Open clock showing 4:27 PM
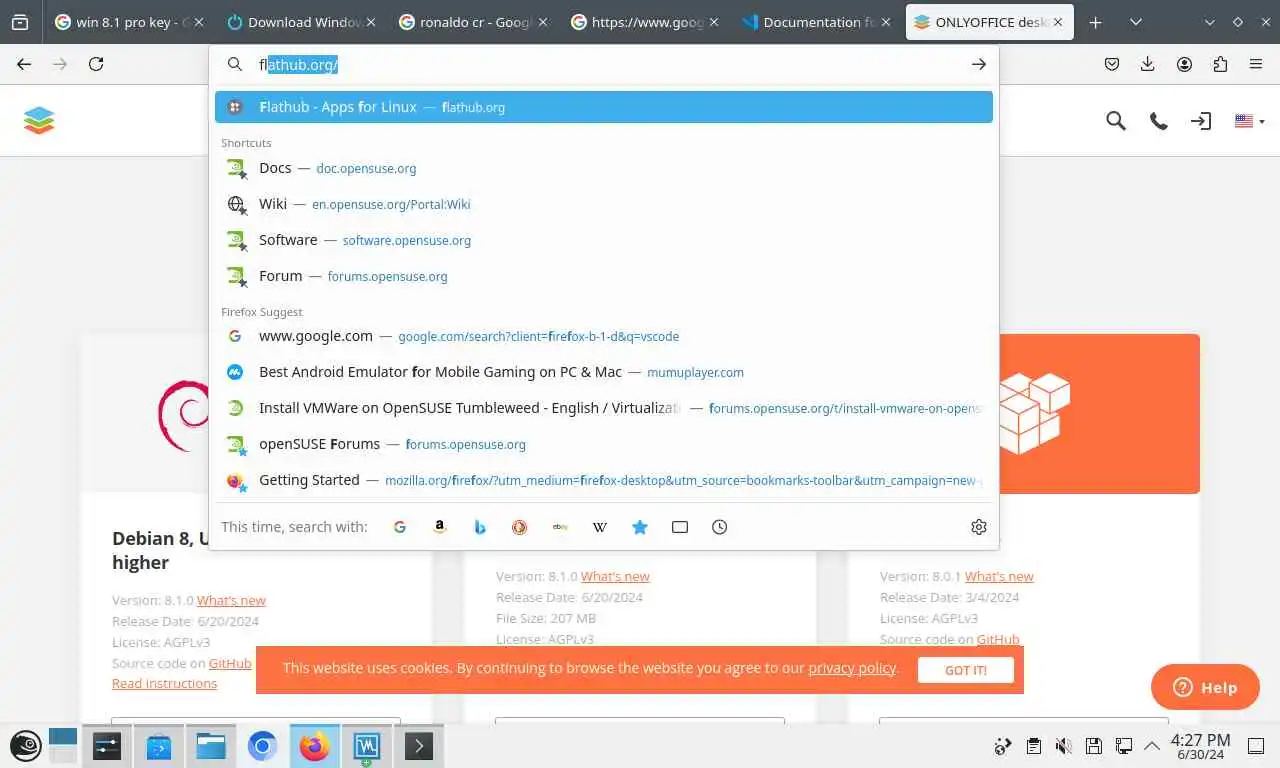1280x768 pixels. tap(1200, 745)
